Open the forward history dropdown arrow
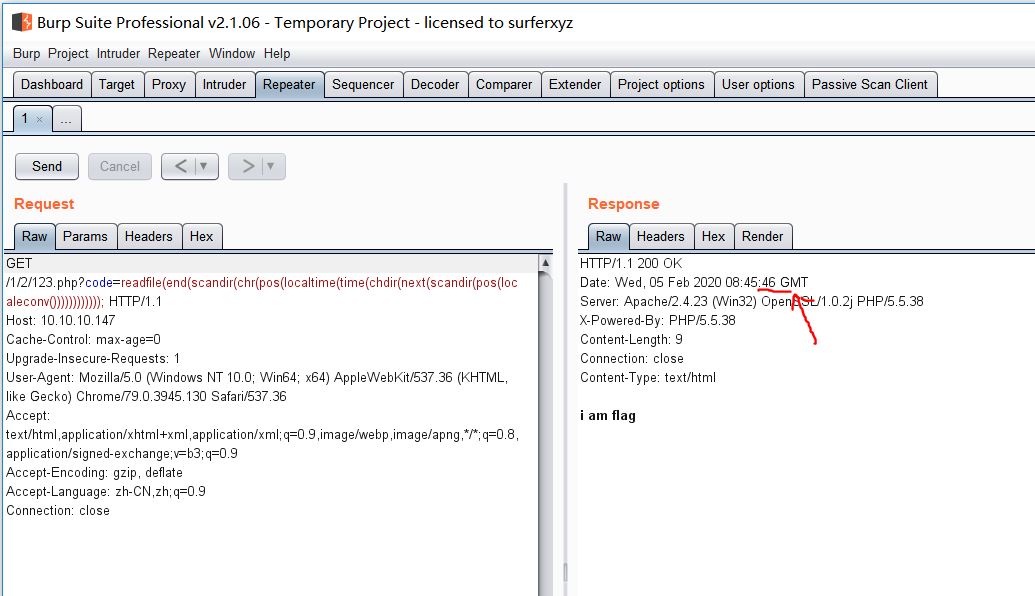Image resolution: width=1035 pixels, height=596 pixels. (x=271, y=166)
